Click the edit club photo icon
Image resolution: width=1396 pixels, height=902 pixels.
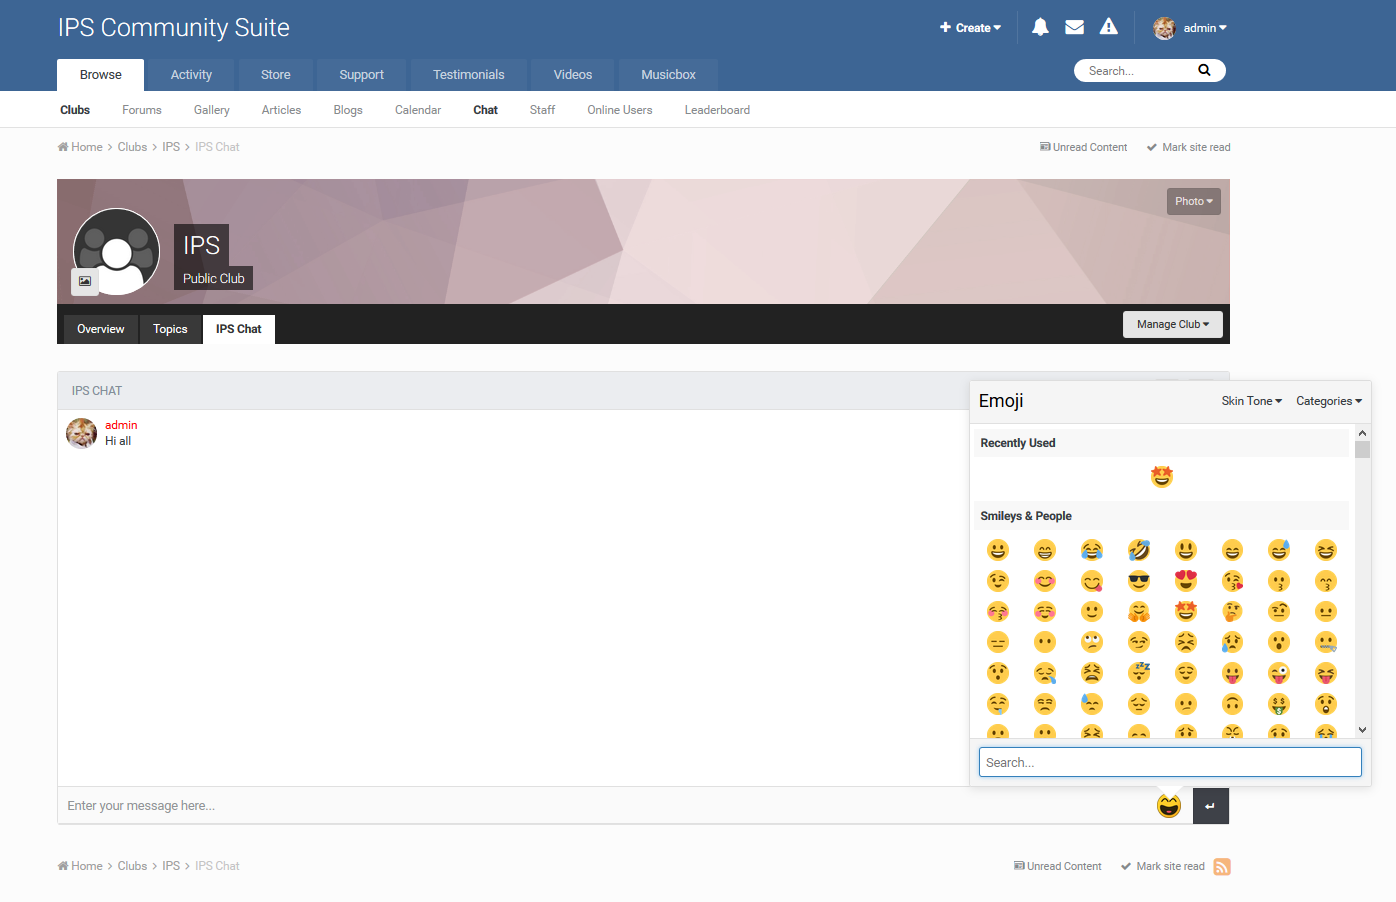click(x=85, y=282)
